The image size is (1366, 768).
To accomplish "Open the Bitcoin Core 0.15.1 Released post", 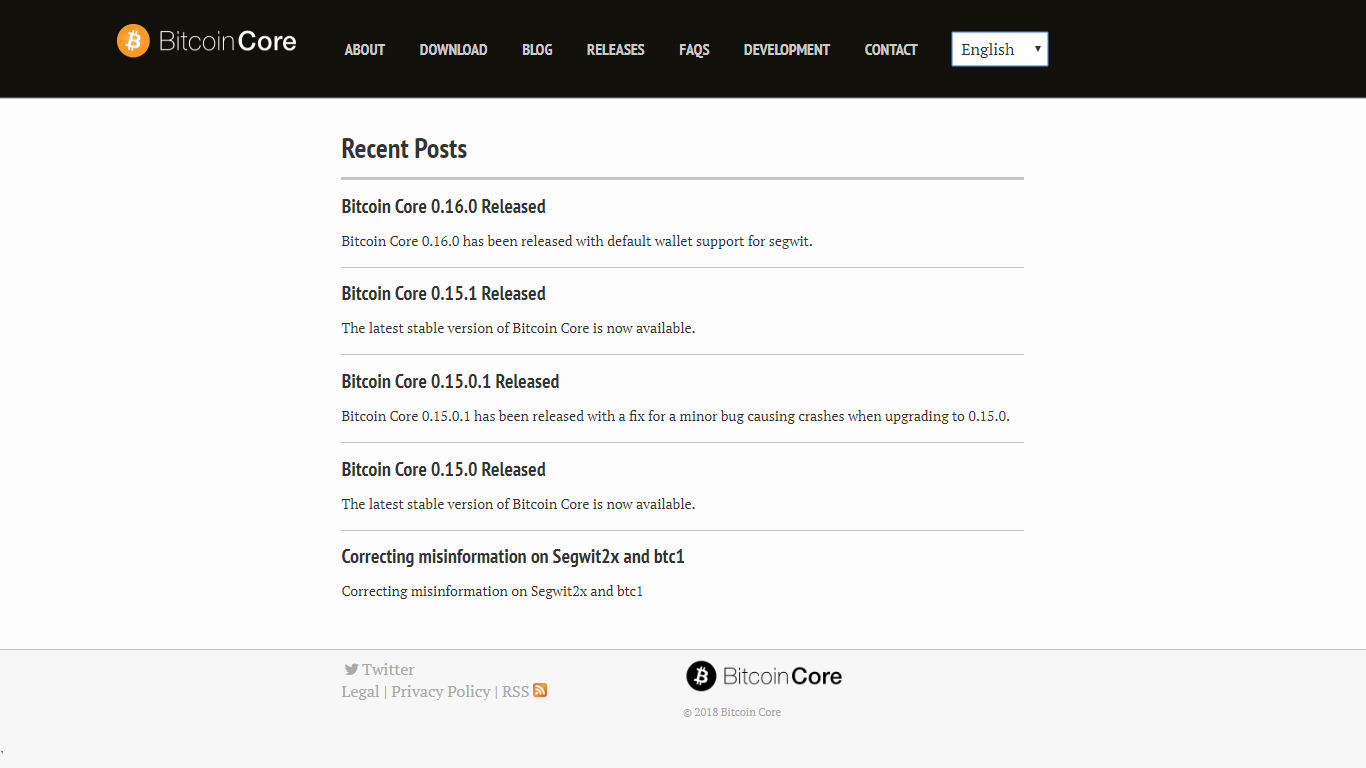I will click(443, 294).
